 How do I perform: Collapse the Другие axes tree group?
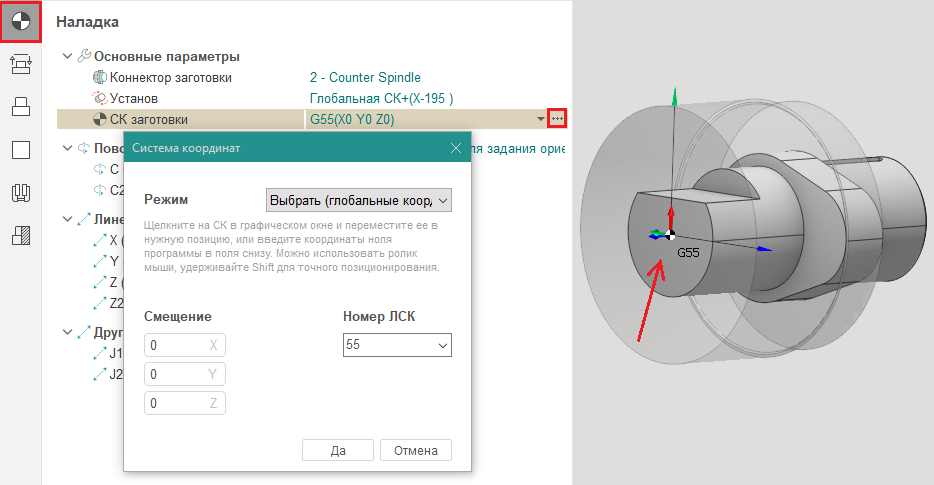pos(67,332)
